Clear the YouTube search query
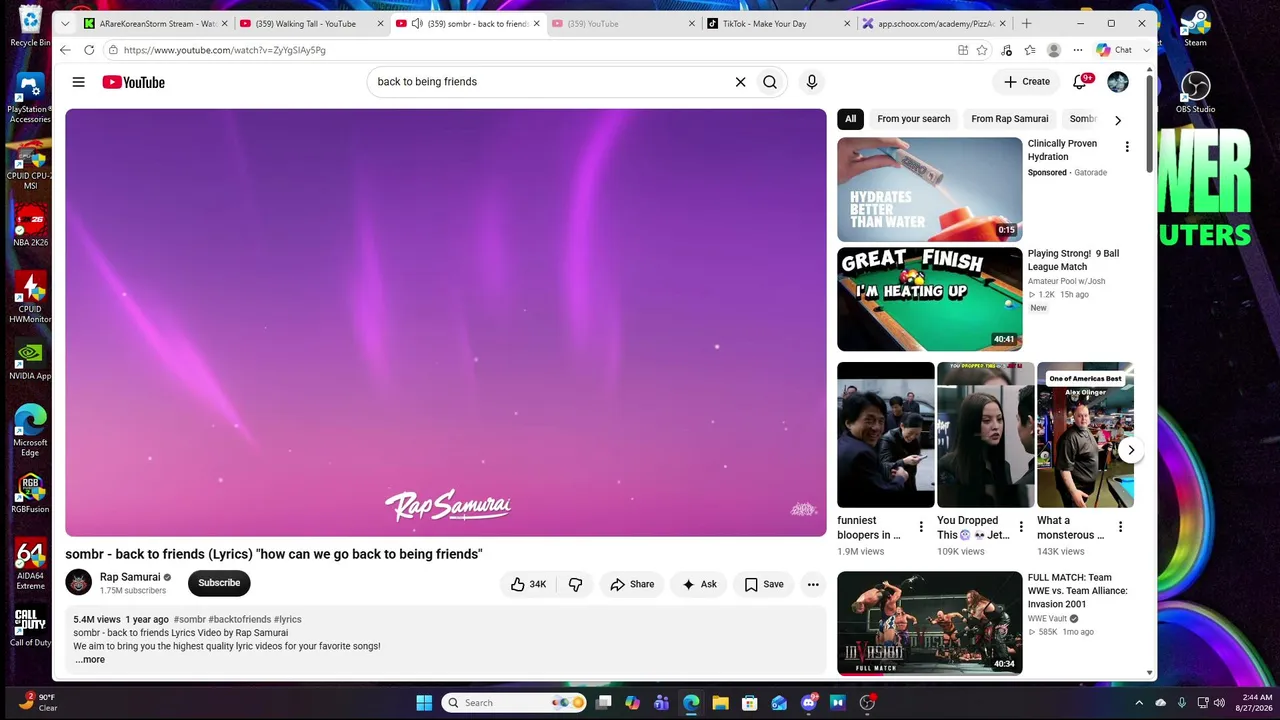Image resolution: width=1280 pixels, height=720 pixels. coord(740,82)
